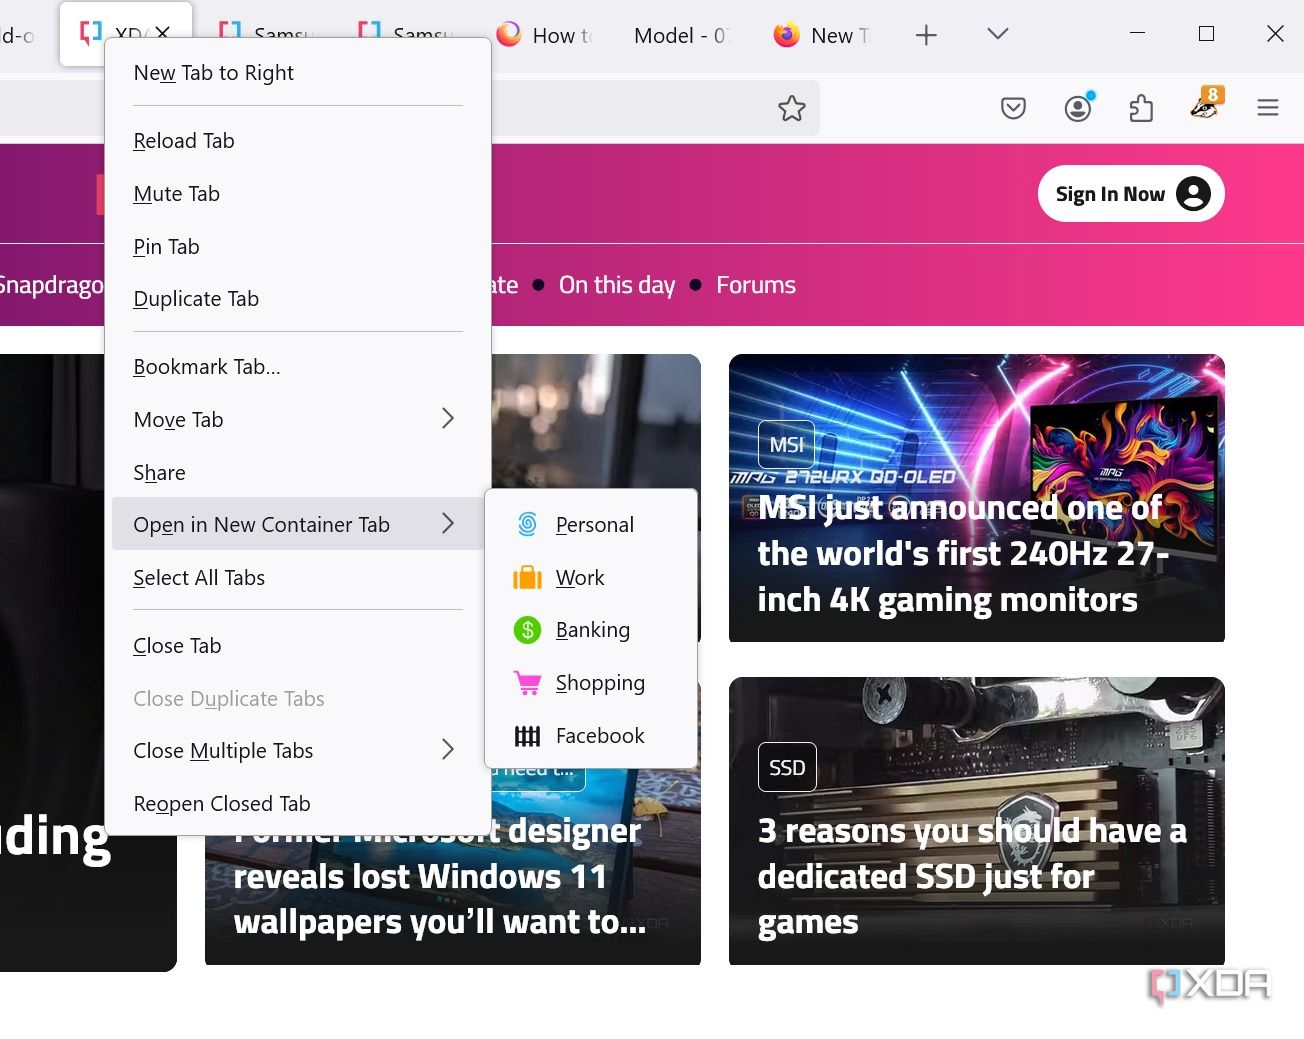This screenshot has height=1039, width=1304.
Task: Open tab in Facebook container
Action: pos(599,736)
